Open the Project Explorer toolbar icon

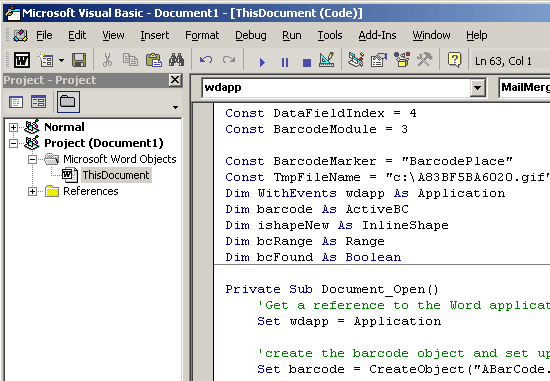point(356,60)
